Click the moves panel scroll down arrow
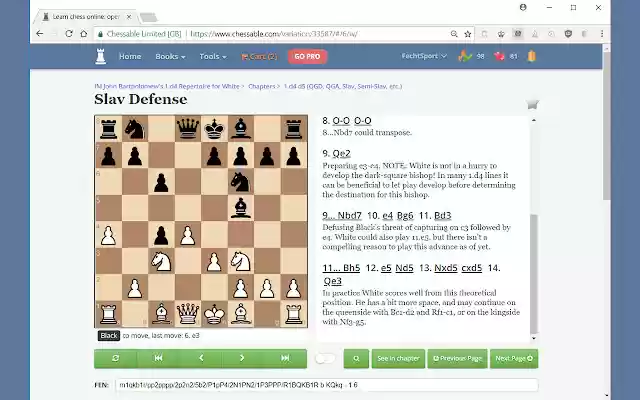 click(534, 338)
